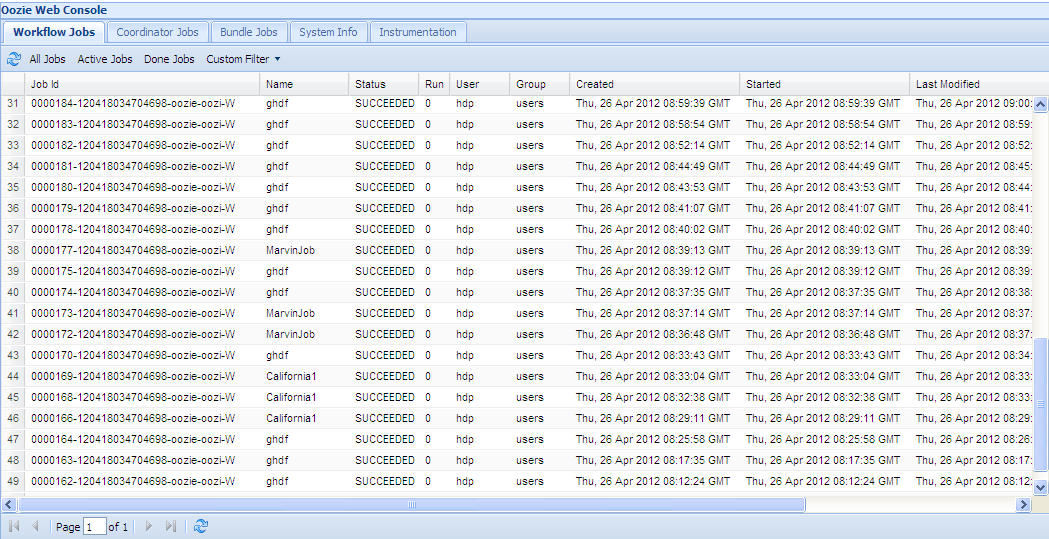The width and height of the screenshot is (1049, 539).
Task: Select job 0000177-120418034704698-oozie-oozi-W
Action: 133,250
